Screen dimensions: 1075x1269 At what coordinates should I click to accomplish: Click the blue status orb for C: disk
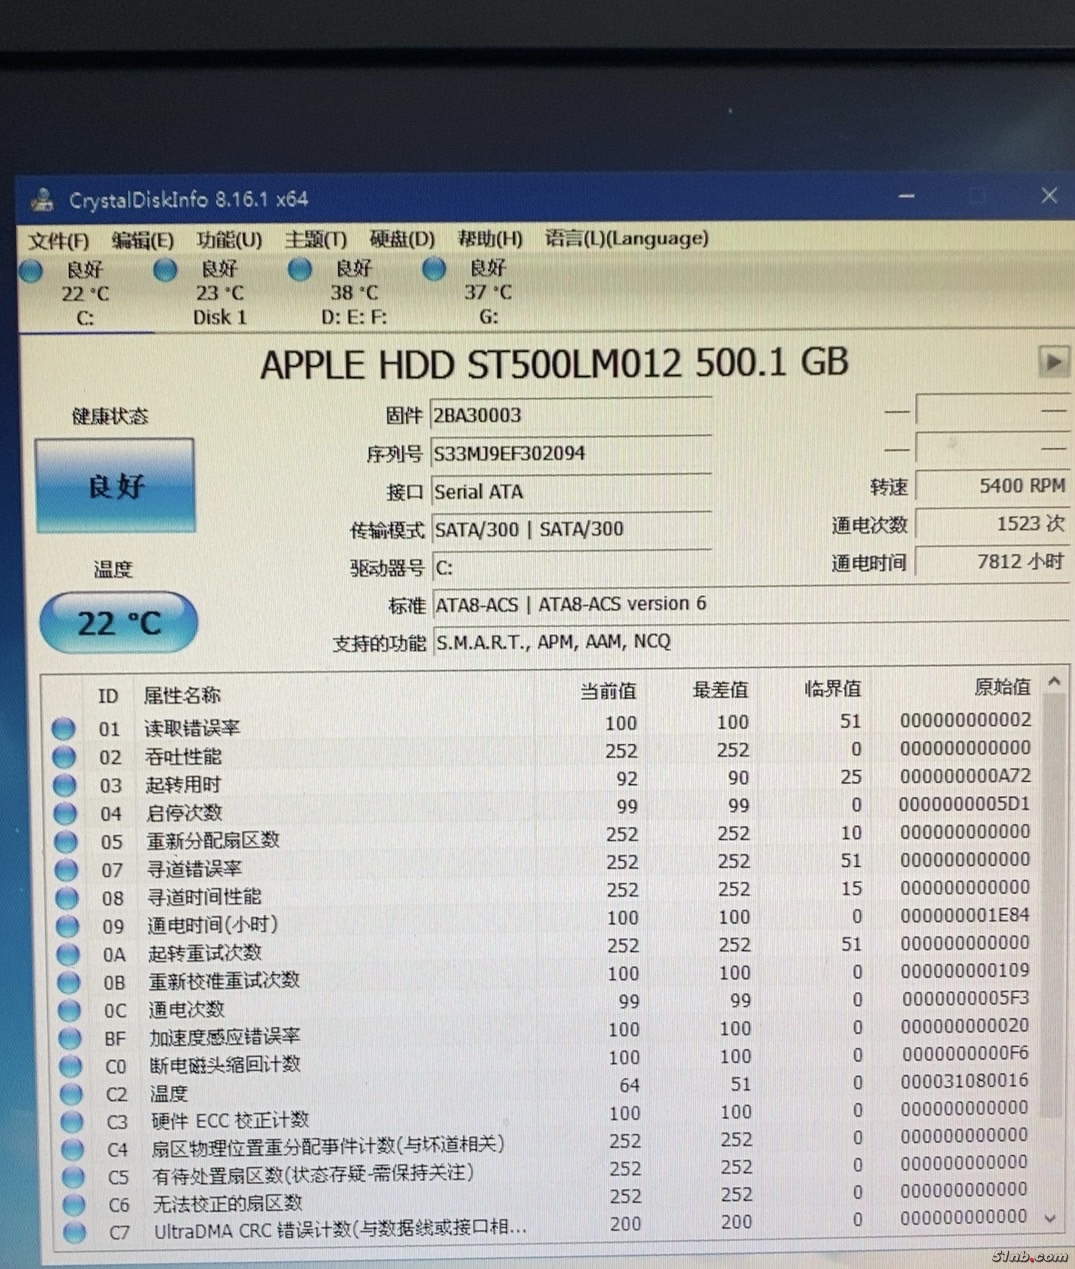point(32,270)
